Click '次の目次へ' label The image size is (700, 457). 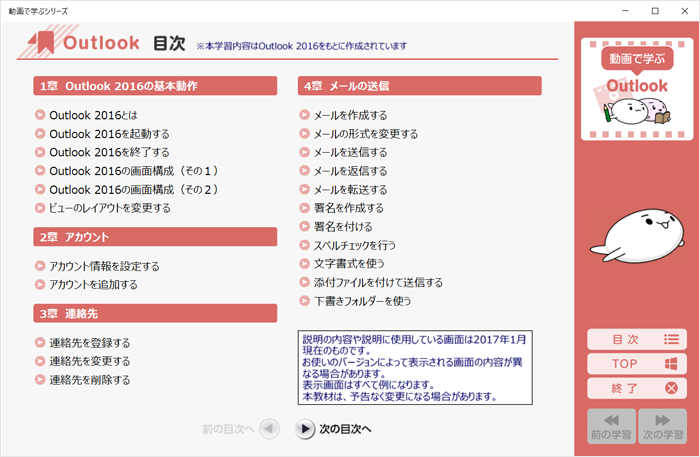345,429
